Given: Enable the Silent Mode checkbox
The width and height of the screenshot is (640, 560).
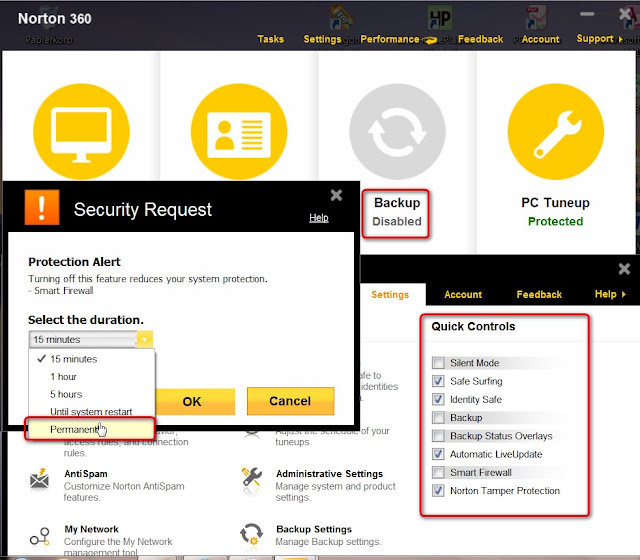Looking at the screenshot, I should click(438, 363).
